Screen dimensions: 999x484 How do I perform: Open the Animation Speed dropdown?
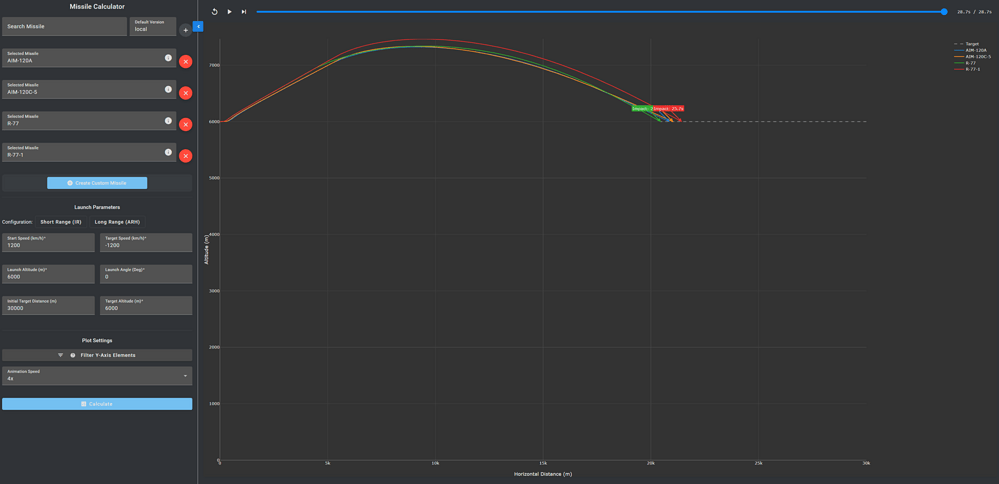tap(97, 376)
